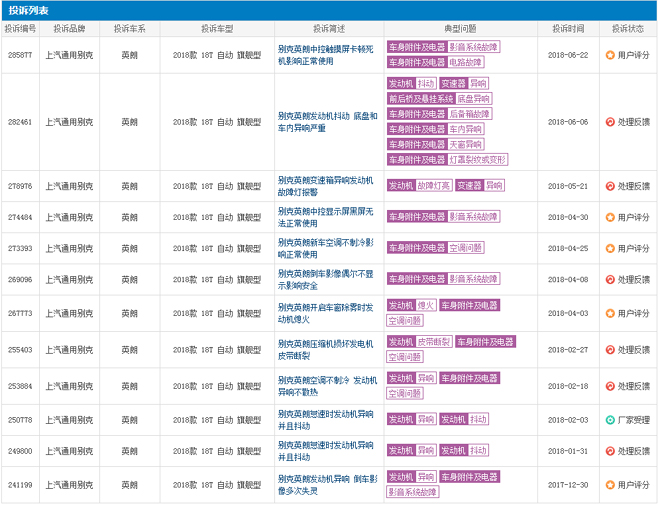Click the 投诉车型 column header
The height and width of the screenshot is (506, 660).
point(217,29)
